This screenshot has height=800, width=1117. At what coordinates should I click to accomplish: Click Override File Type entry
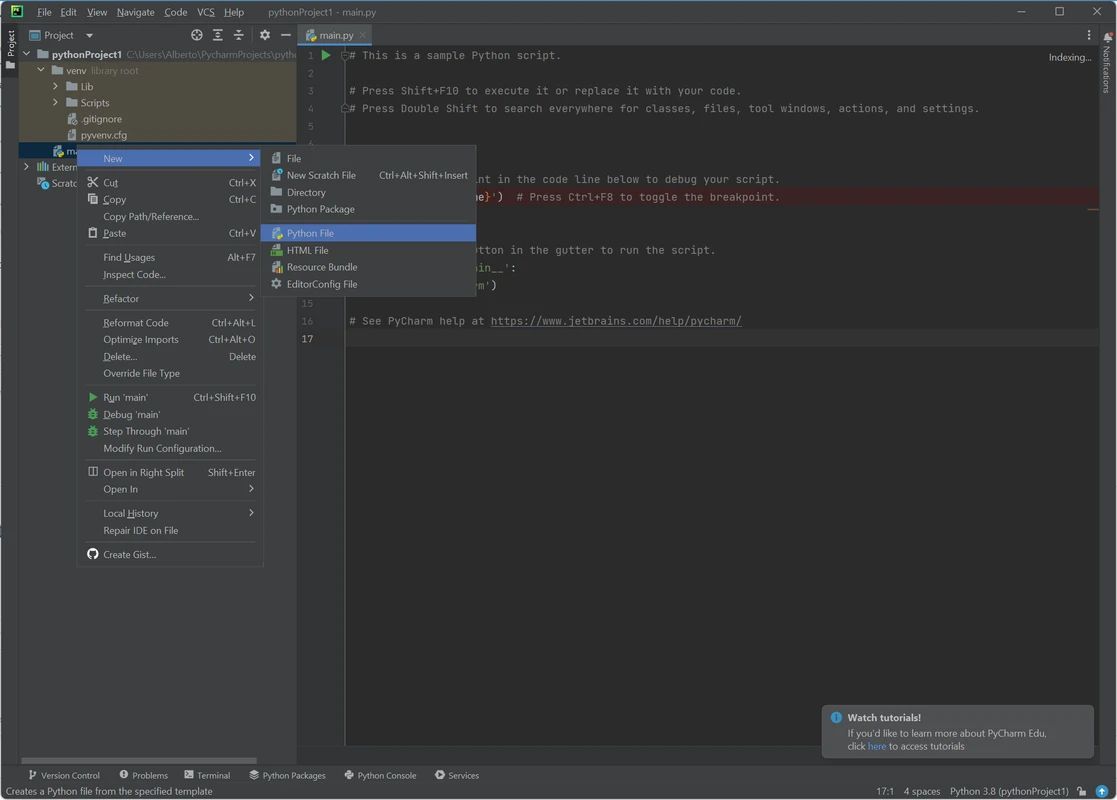pyautogui.click(x=170, y=373)
